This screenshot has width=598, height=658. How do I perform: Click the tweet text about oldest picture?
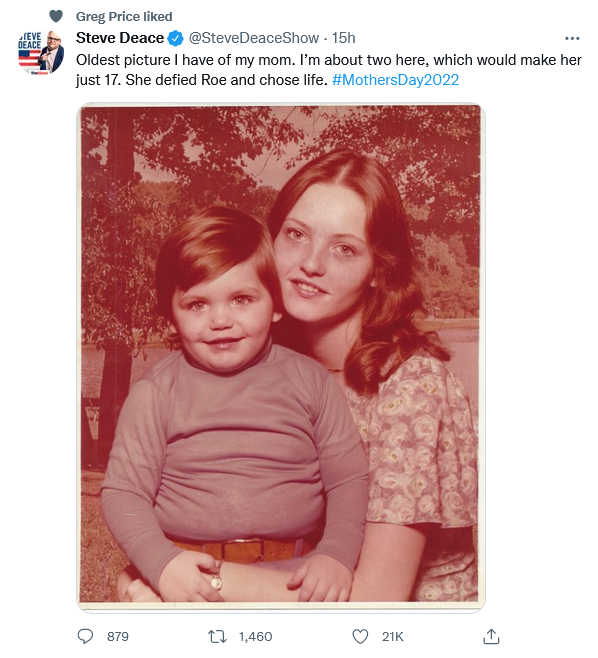coord(329,70)
